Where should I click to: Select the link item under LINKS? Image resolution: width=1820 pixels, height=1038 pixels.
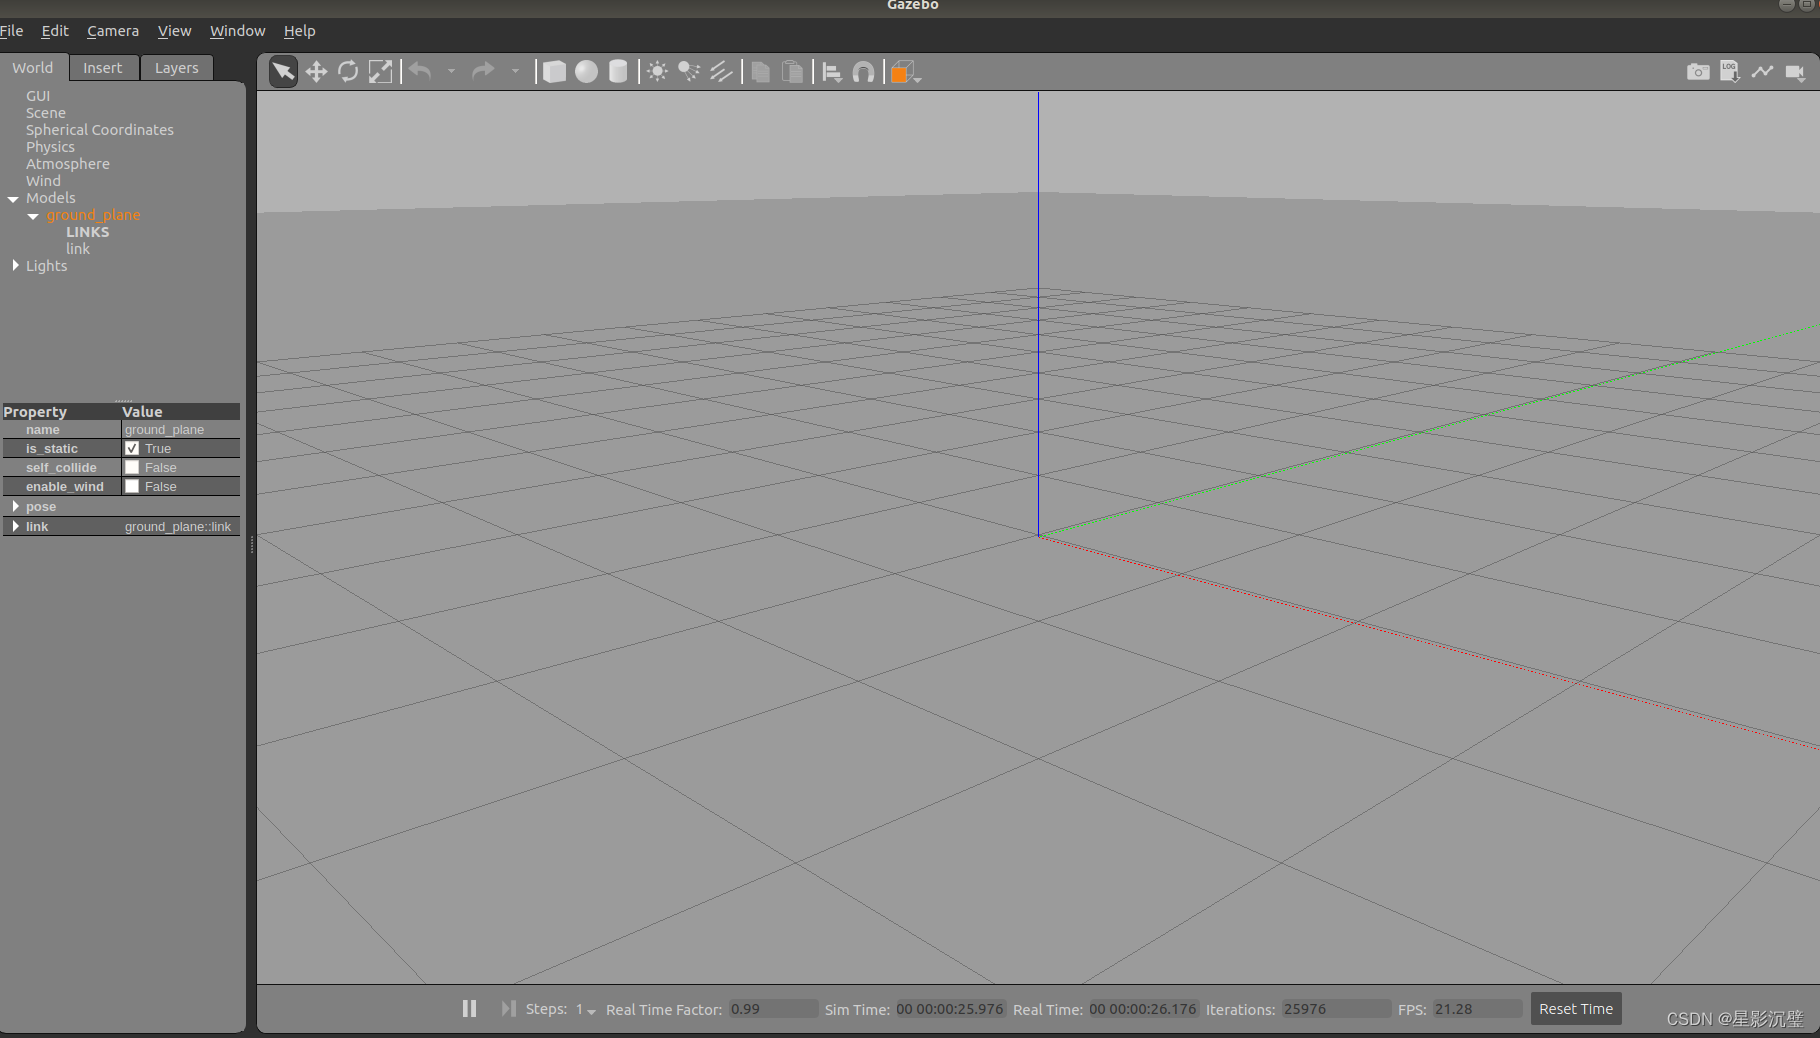coord(78,249)
